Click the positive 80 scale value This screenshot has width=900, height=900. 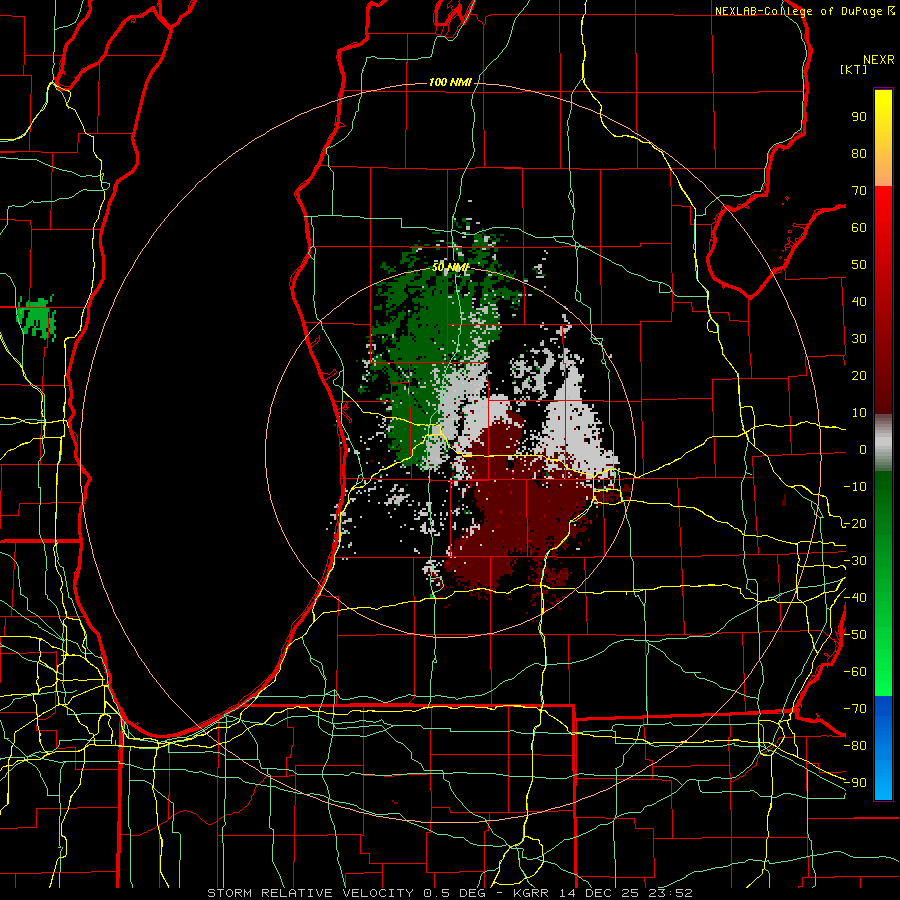[859, 153]
